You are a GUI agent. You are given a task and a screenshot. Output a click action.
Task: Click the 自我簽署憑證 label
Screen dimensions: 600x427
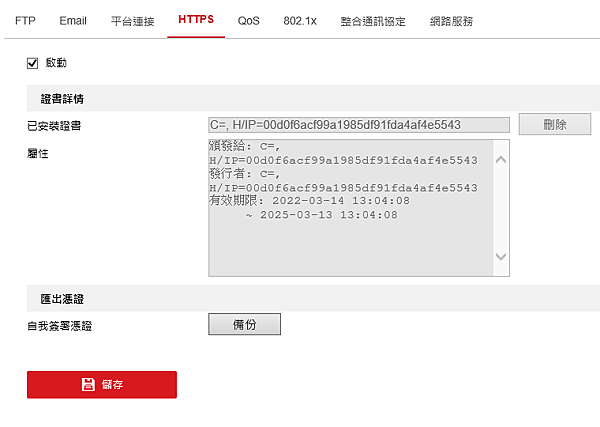click(x=60, y=326)
